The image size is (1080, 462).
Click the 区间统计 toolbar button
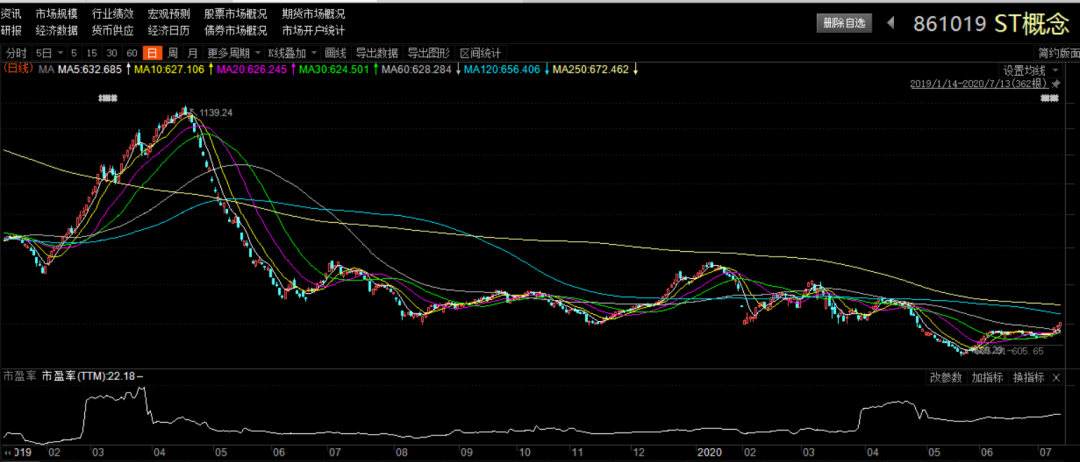(480, 53)
